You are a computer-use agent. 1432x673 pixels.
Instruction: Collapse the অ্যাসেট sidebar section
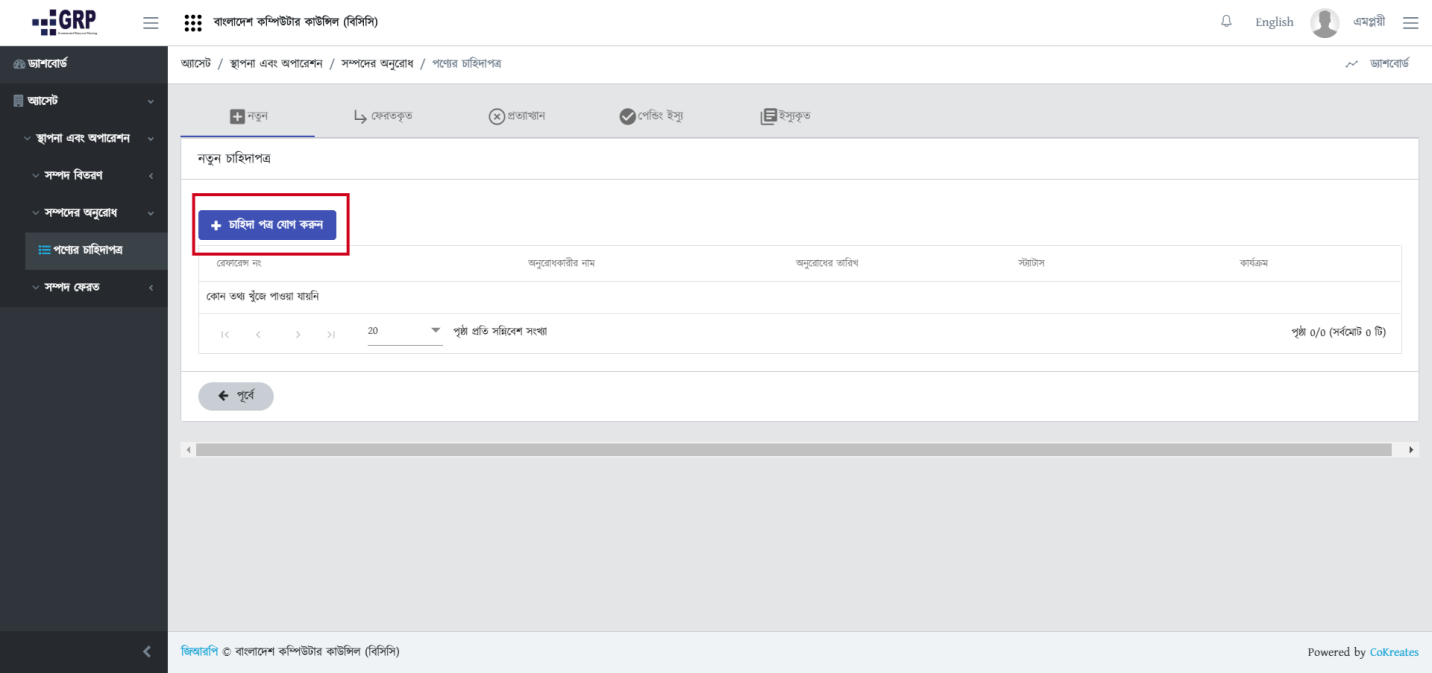[82, 101]
